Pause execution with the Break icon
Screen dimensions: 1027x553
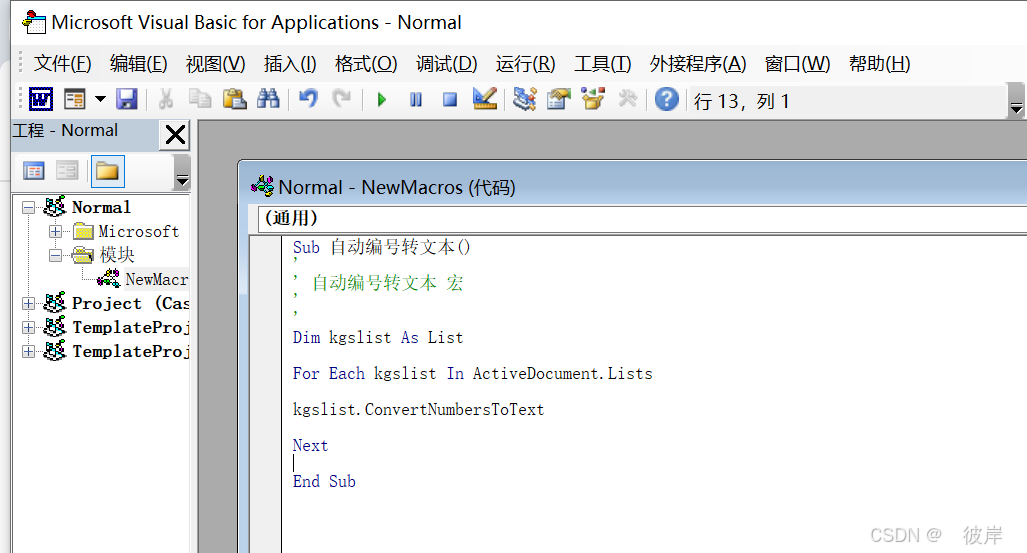pos(415,100)
